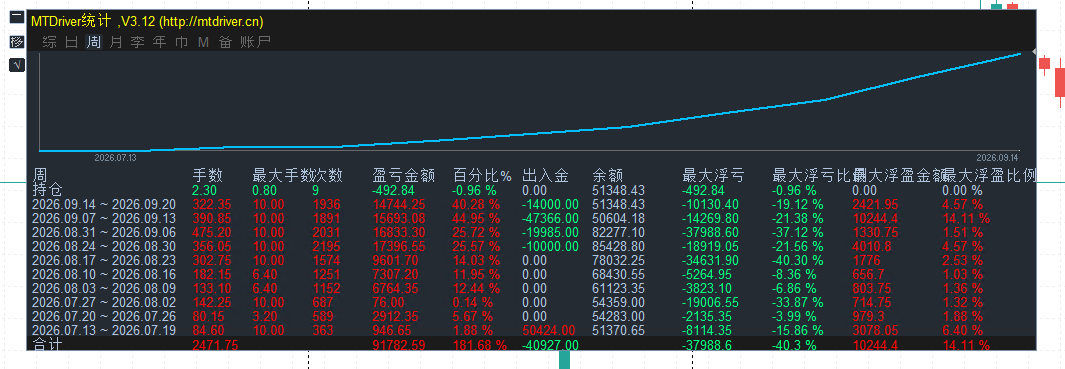Open the 月 monthly tab
The image size is (1065, 369).
[x=116, y=42]
